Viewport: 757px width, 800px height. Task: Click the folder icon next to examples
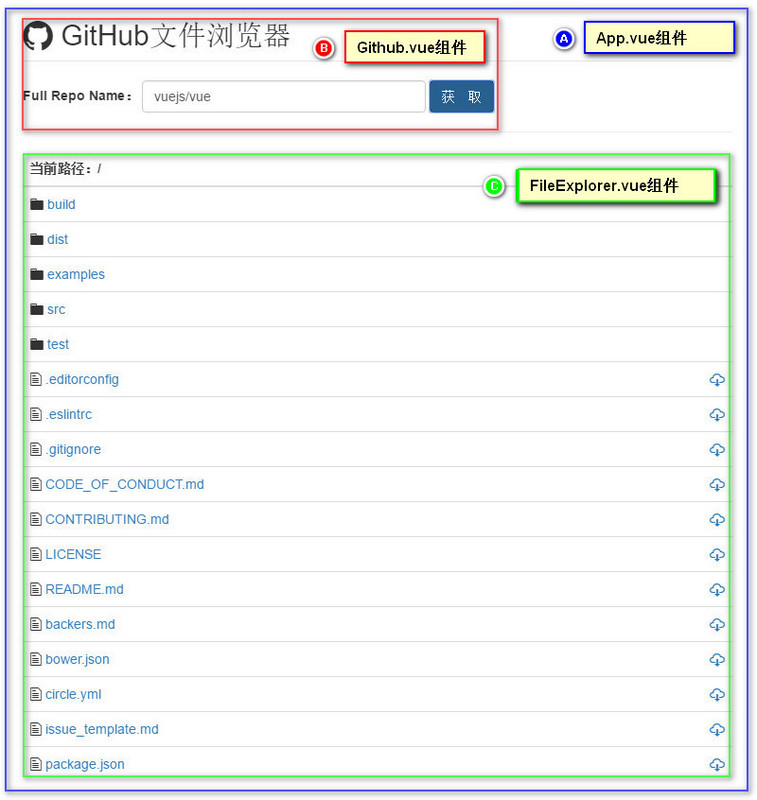37,274
